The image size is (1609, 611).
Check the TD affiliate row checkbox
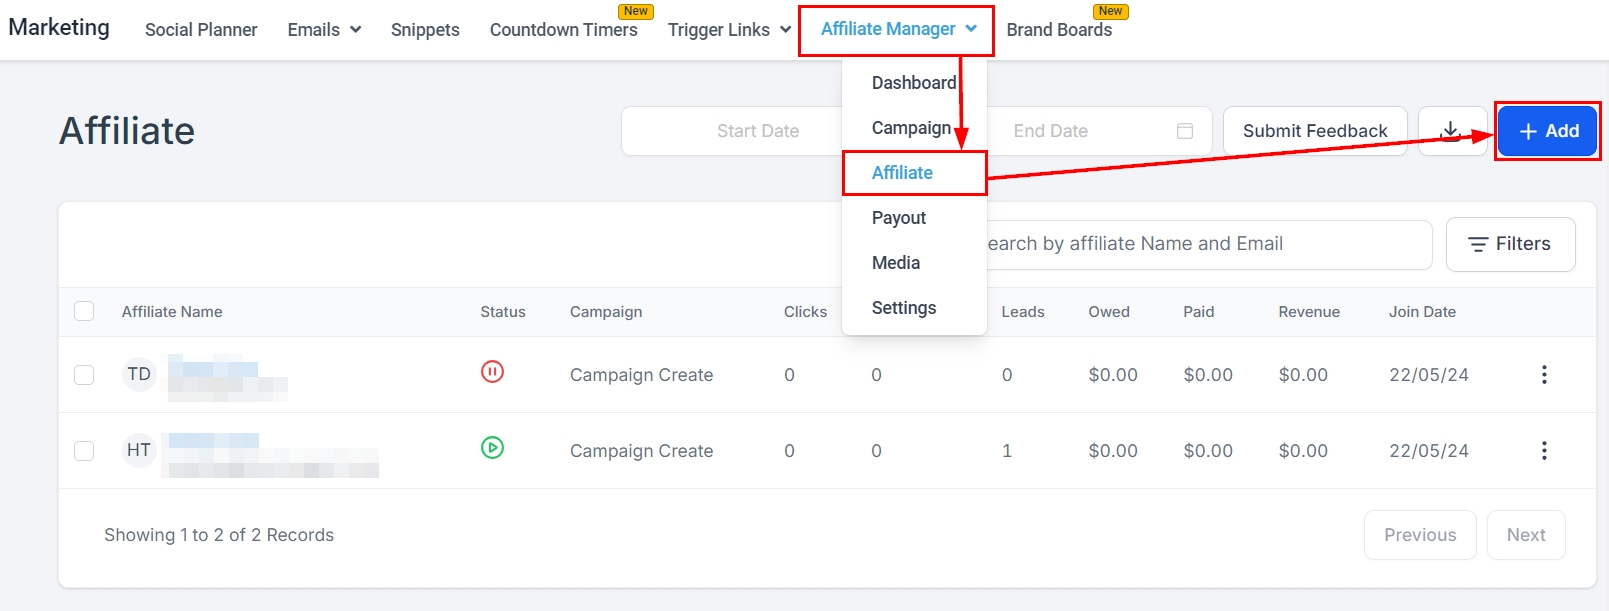pos(84,375)
